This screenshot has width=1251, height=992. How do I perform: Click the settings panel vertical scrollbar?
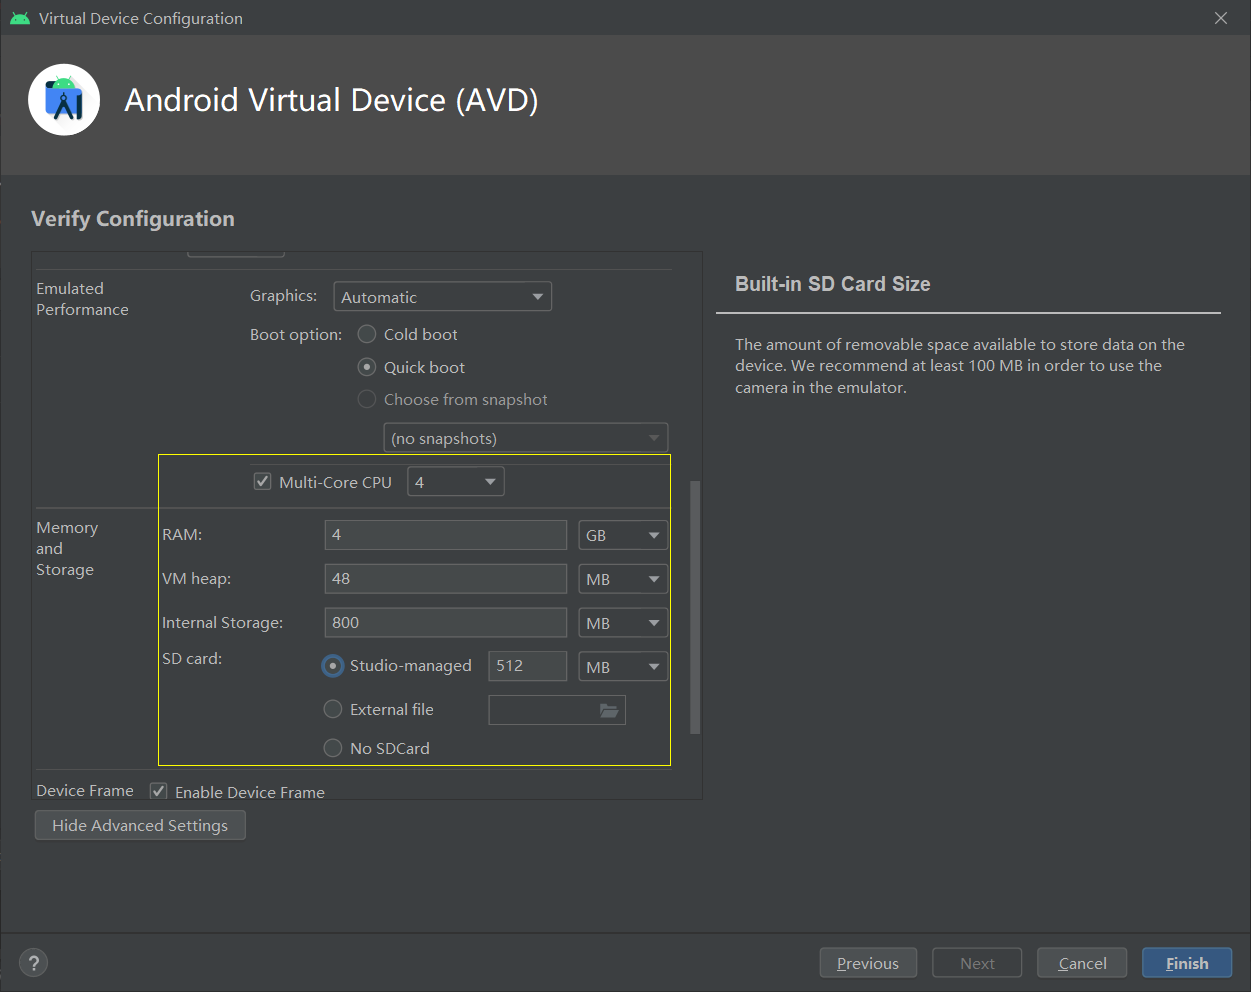click(x=695, y=608)
